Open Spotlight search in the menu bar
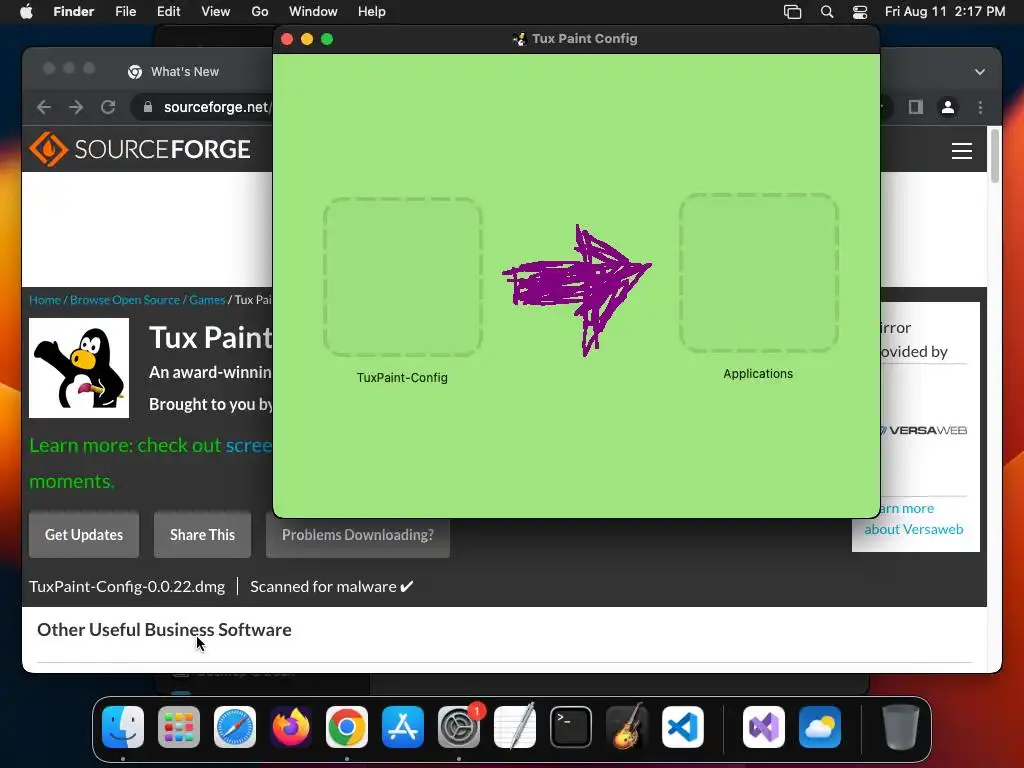The width and height of the screenshot is (1024, 768). point(827,12)
